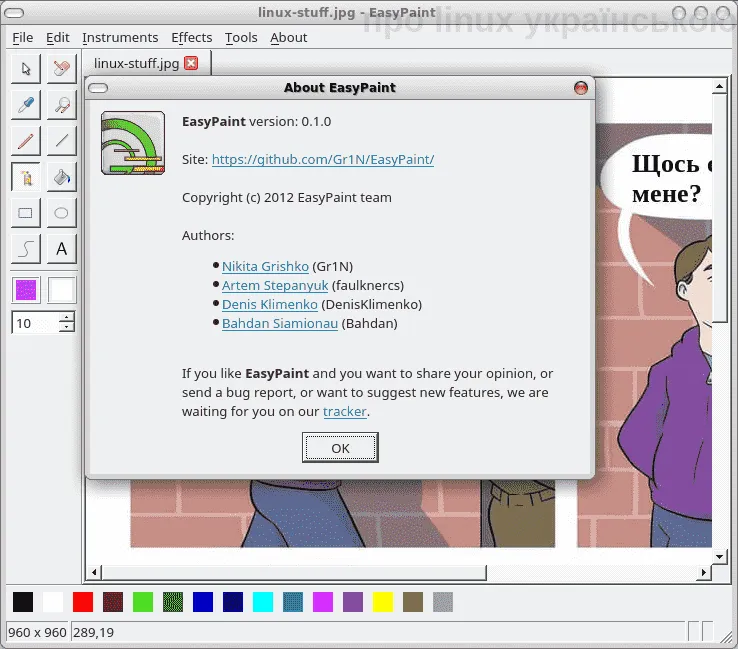Click the secondary white color swatch
738x649 pixels.
coord(62,289)
